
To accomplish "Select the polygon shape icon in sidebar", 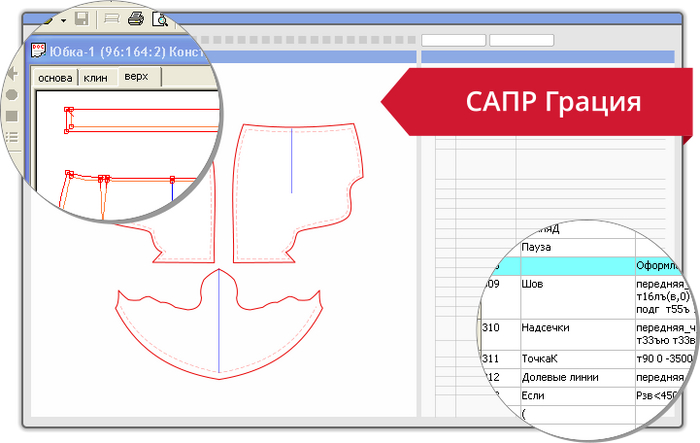I will point(12,95).
